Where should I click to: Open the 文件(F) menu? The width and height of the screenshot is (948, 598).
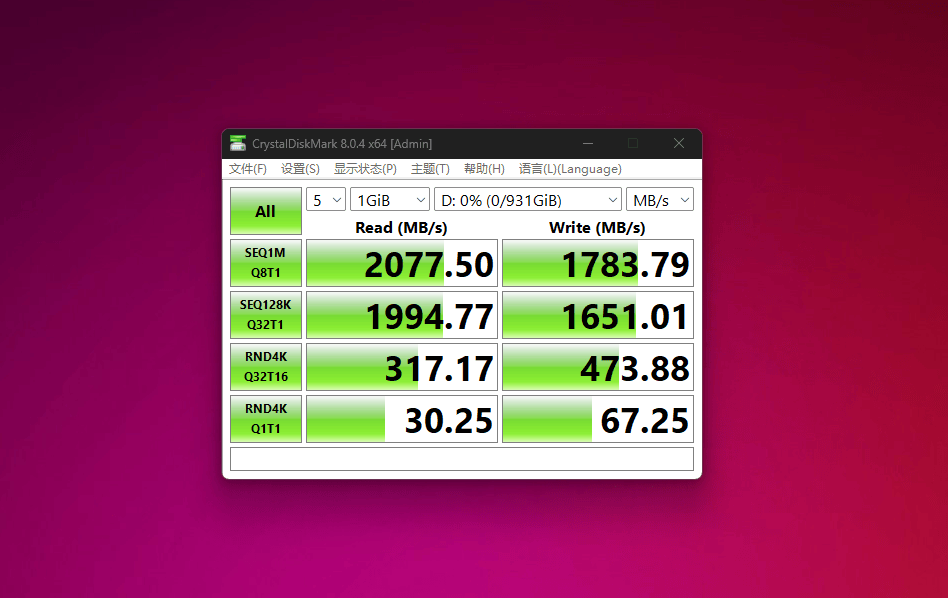pyautogui.click(x=248, y=169)
